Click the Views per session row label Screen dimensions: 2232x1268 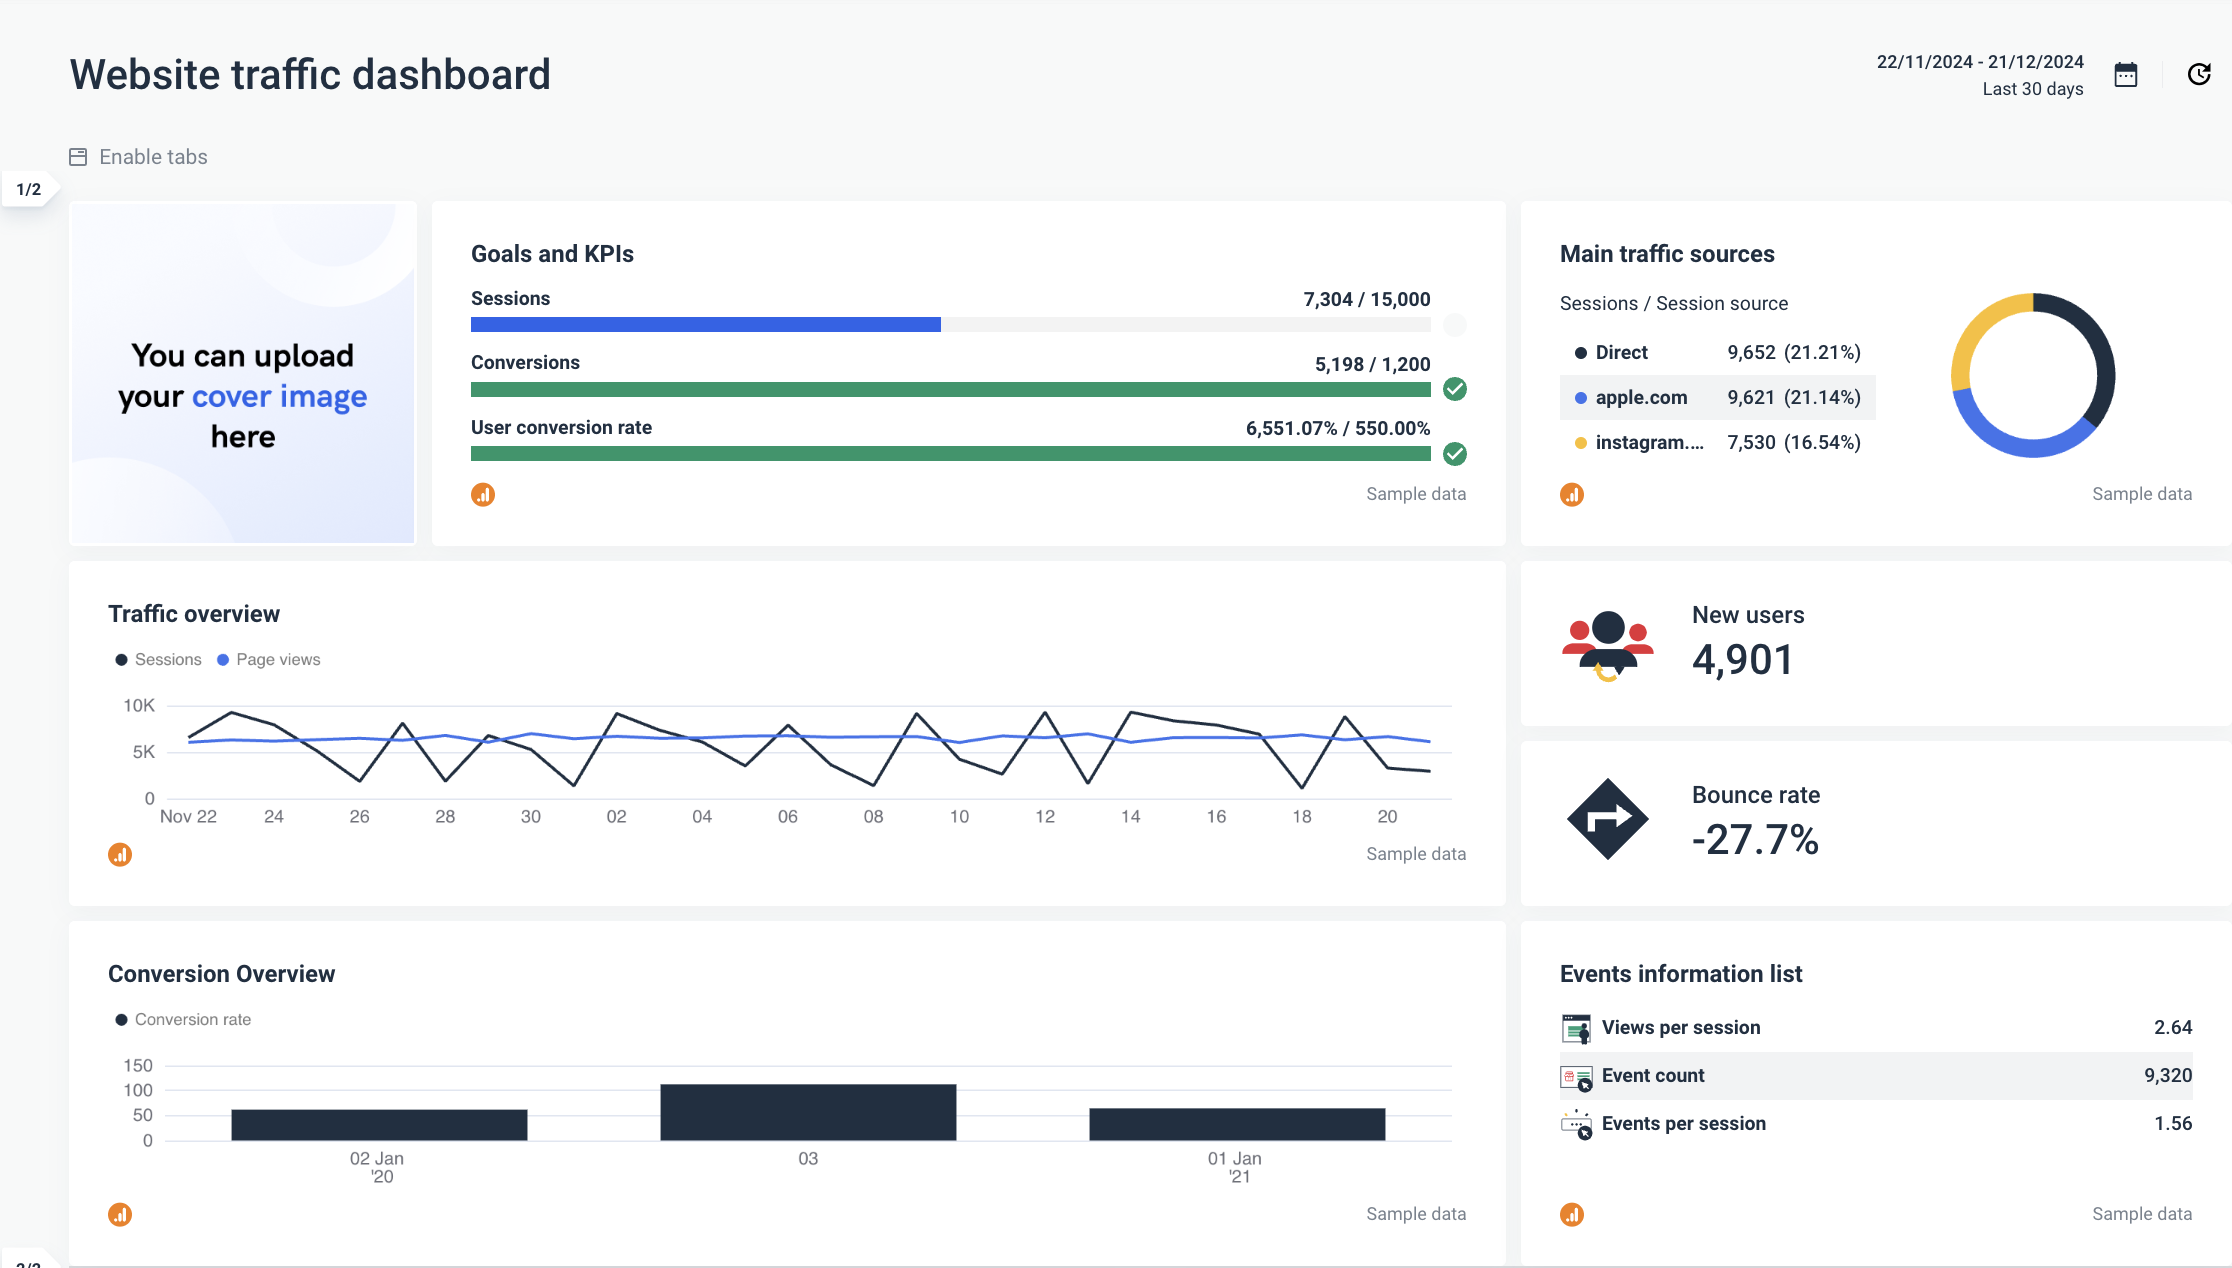pyautogui.click(x=1681, y=1028)
